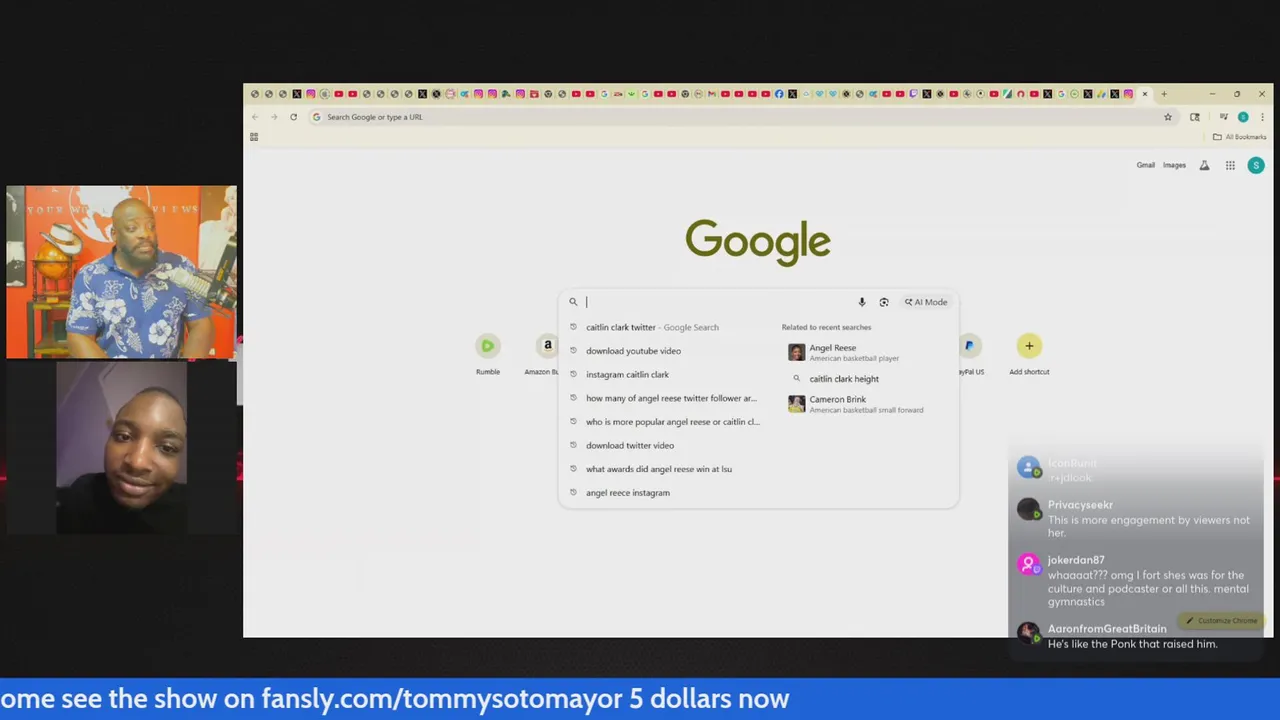
Task: Open the Gmail link
Action: point(1145,165)
